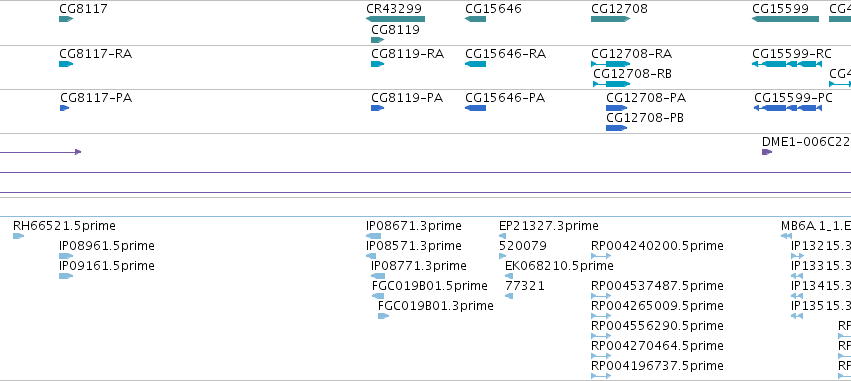Image resolution: width=851 pixels, height=381 pixels.
Task: Click the CR43299 gene bar
Action: (395, 19)
